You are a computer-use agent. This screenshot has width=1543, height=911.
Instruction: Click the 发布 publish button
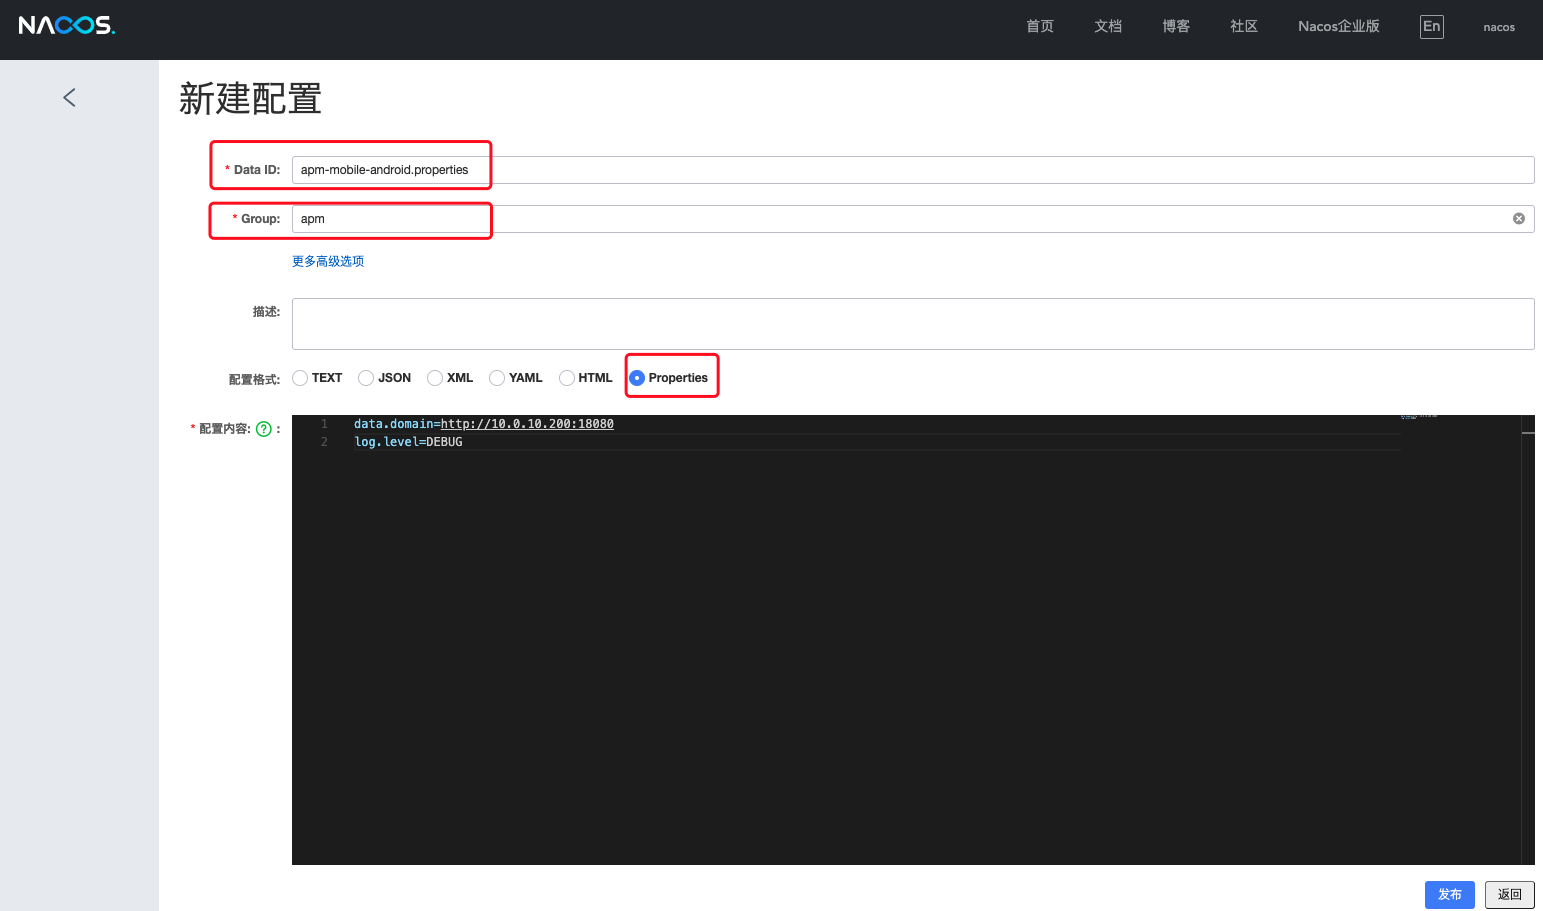[1450, 895]
